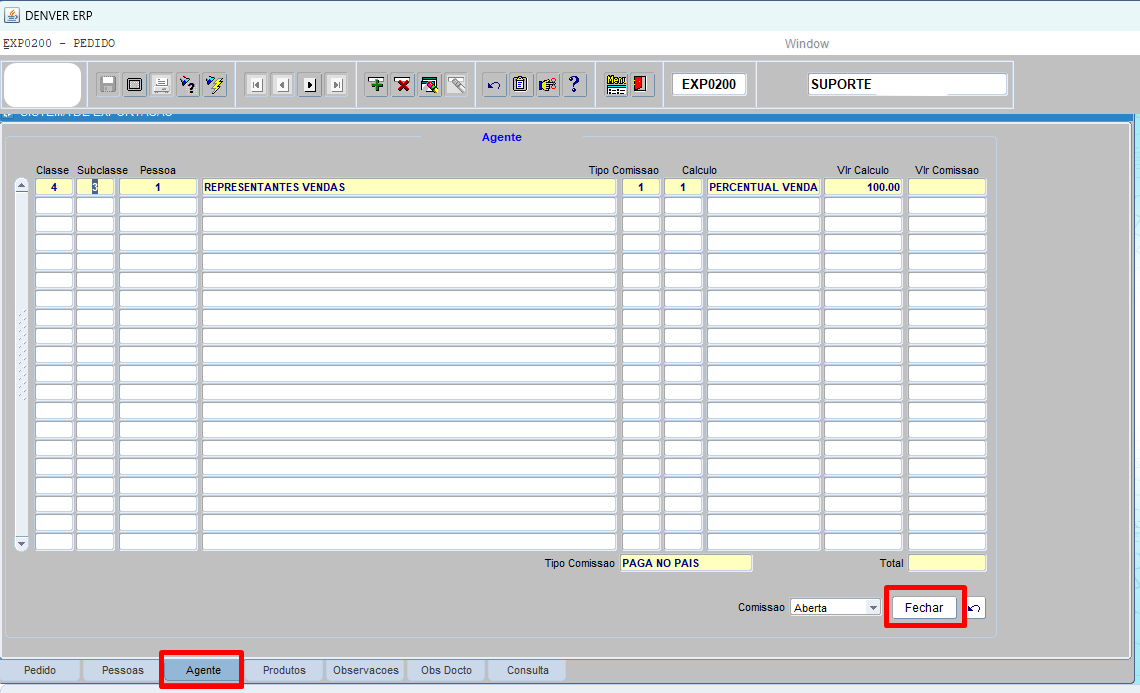The width and height of the screenshot is (1140, 693).
Task: Click the red exit door icon
Action: [x=642, y=85]
